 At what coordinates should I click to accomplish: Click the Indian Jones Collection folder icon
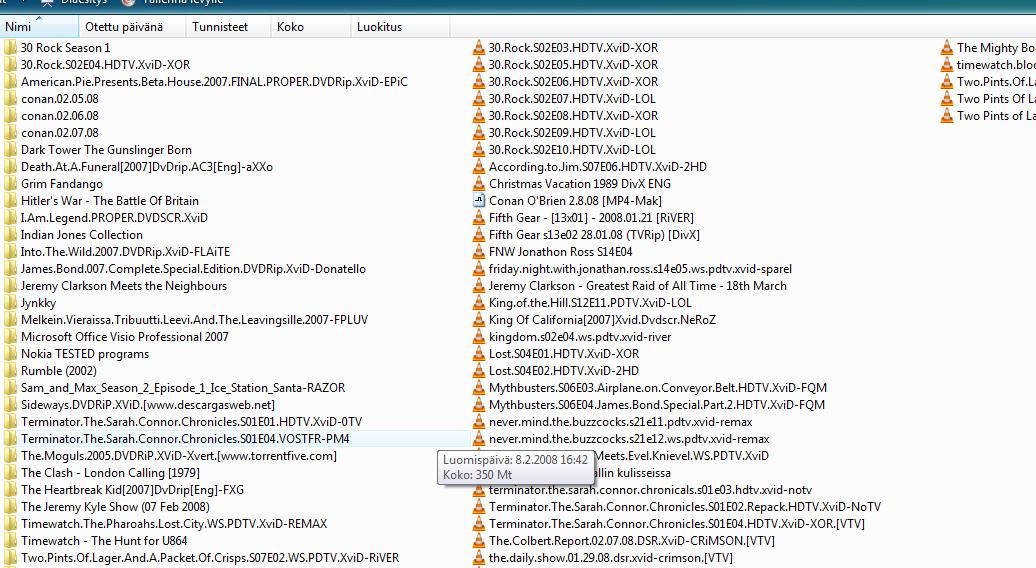pos(10,234)
